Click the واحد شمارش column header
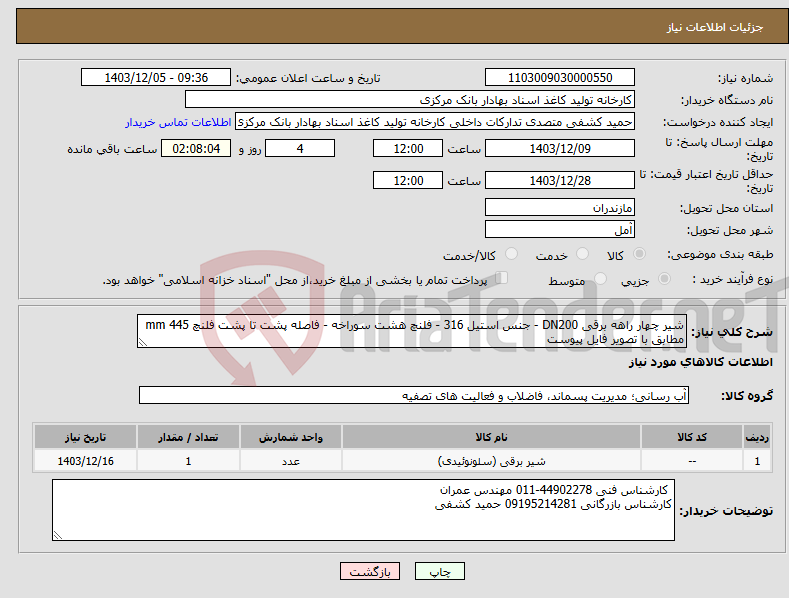The height and width of the screenshot is (598, 789). [x=291, y=437]
